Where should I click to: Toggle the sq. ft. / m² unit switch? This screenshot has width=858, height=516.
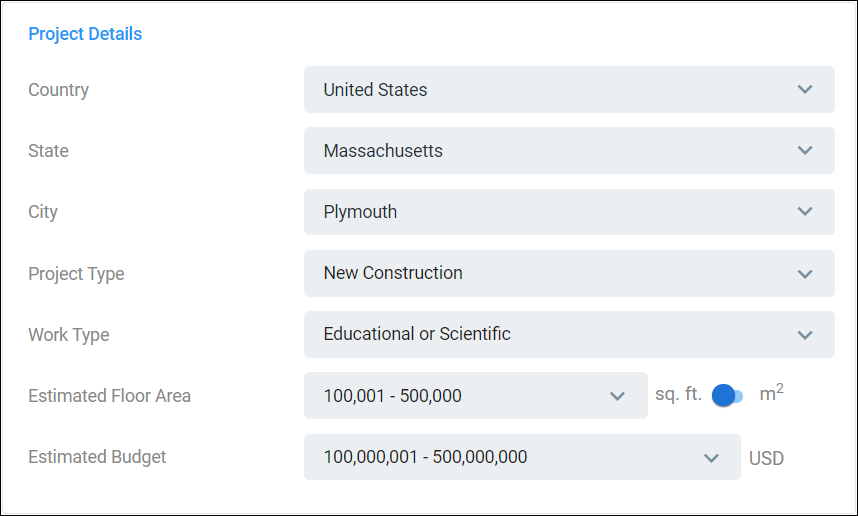coord(727,395)
